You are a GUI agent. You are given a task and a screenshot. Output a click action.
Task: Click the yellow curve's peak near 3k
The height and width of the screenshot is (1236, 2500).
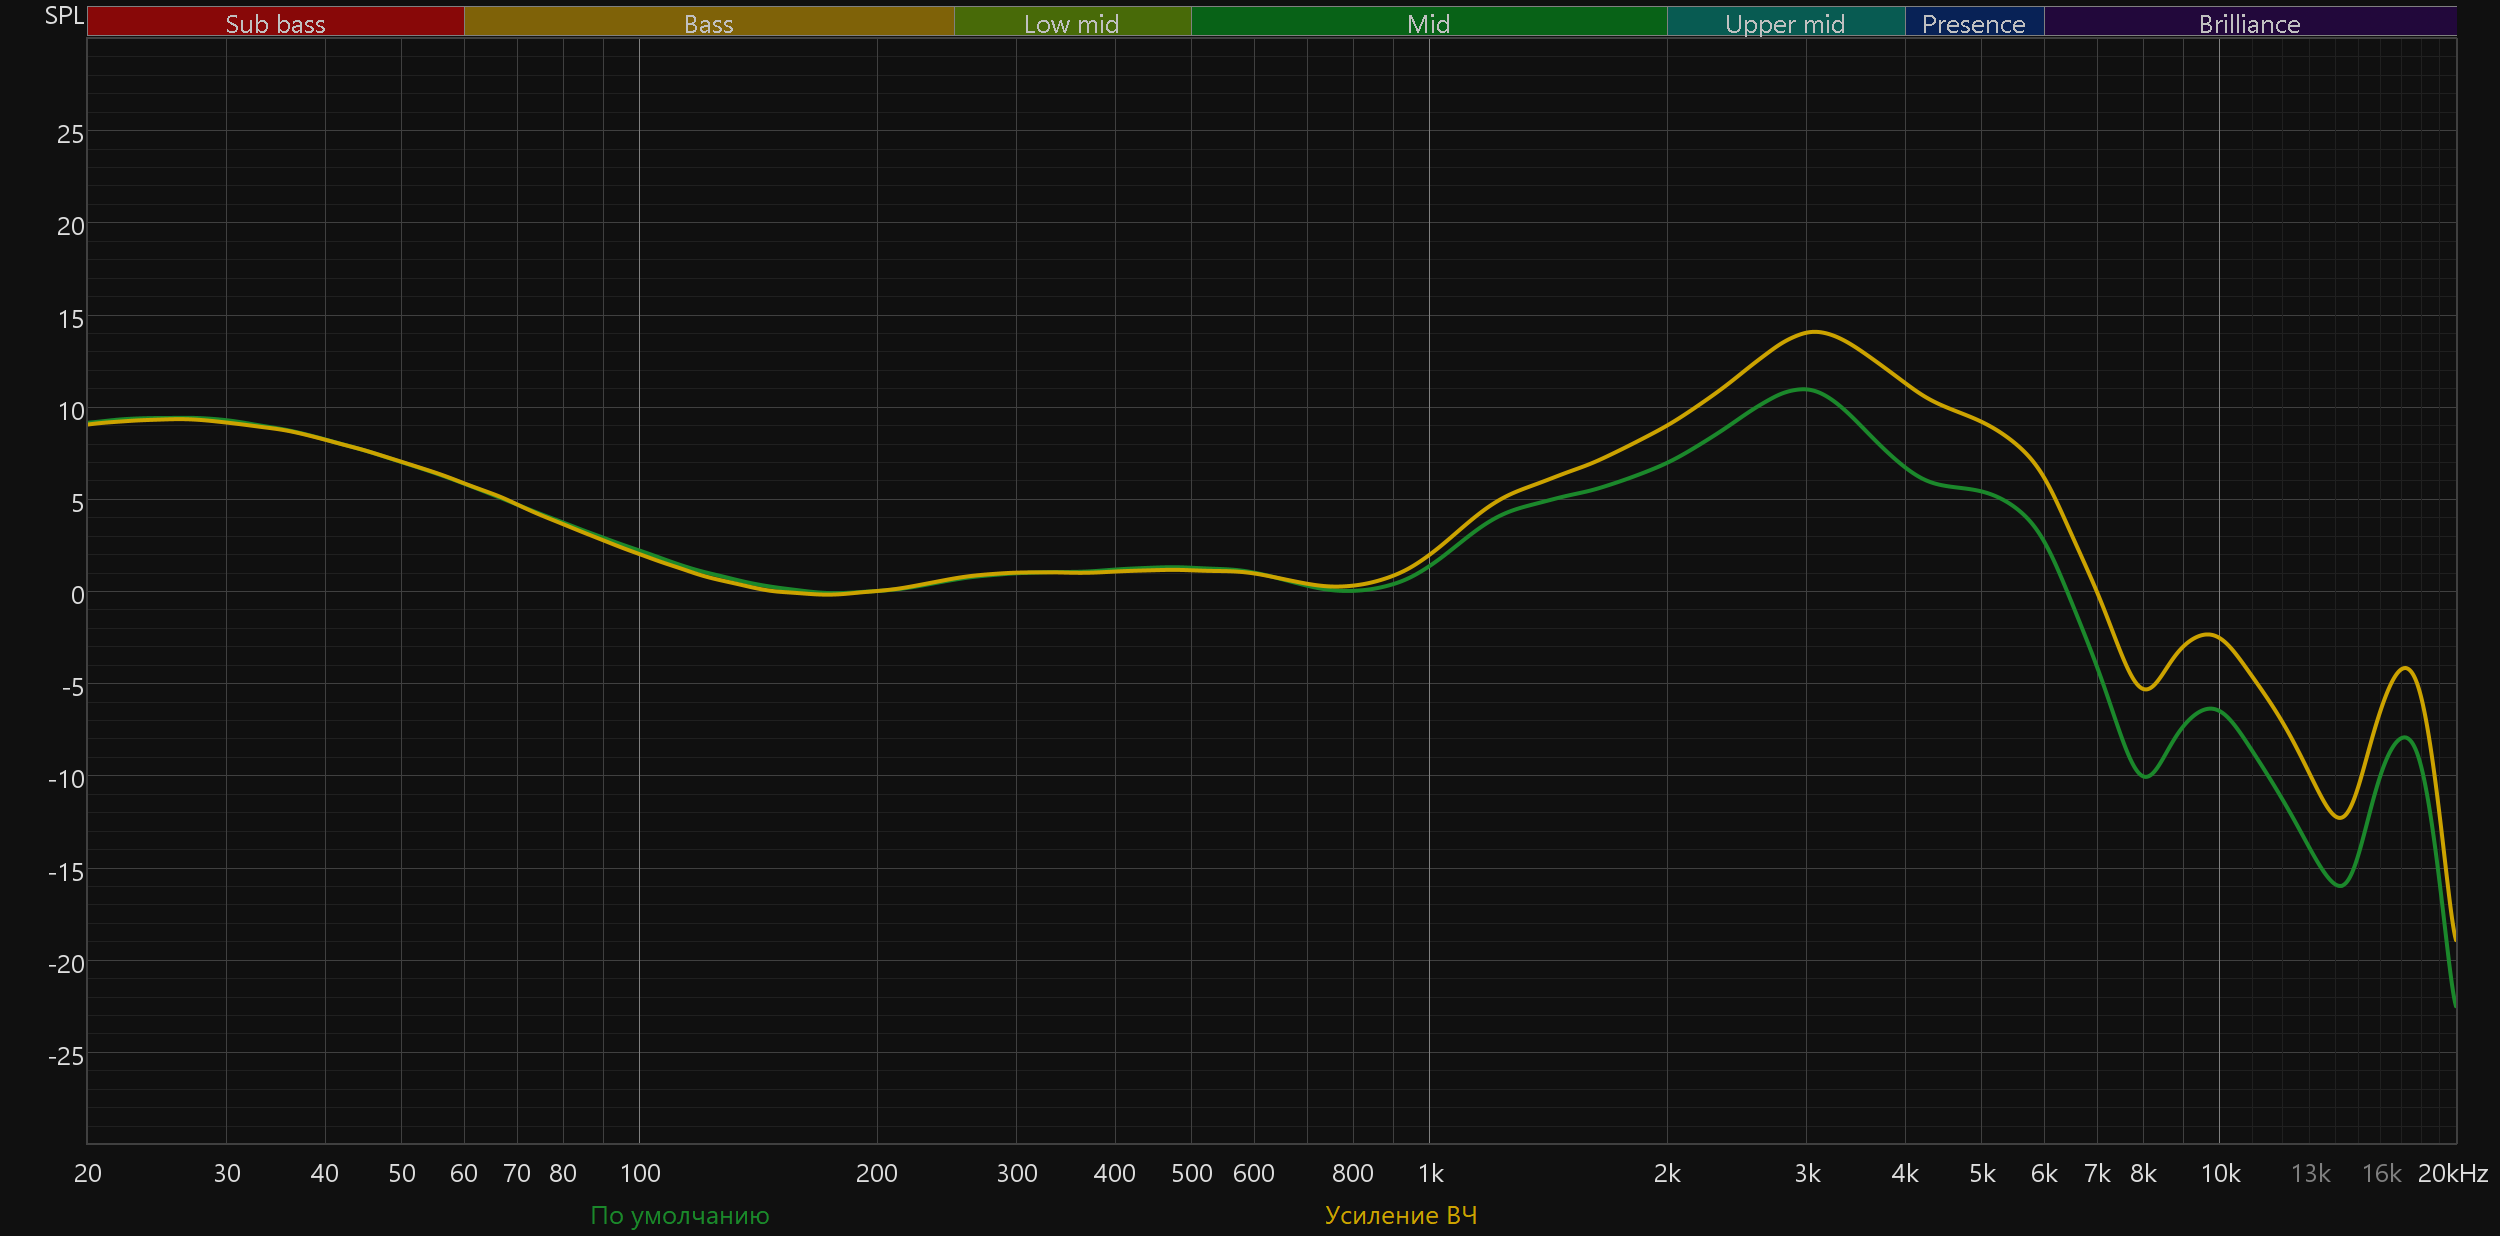click(1814, 332)
